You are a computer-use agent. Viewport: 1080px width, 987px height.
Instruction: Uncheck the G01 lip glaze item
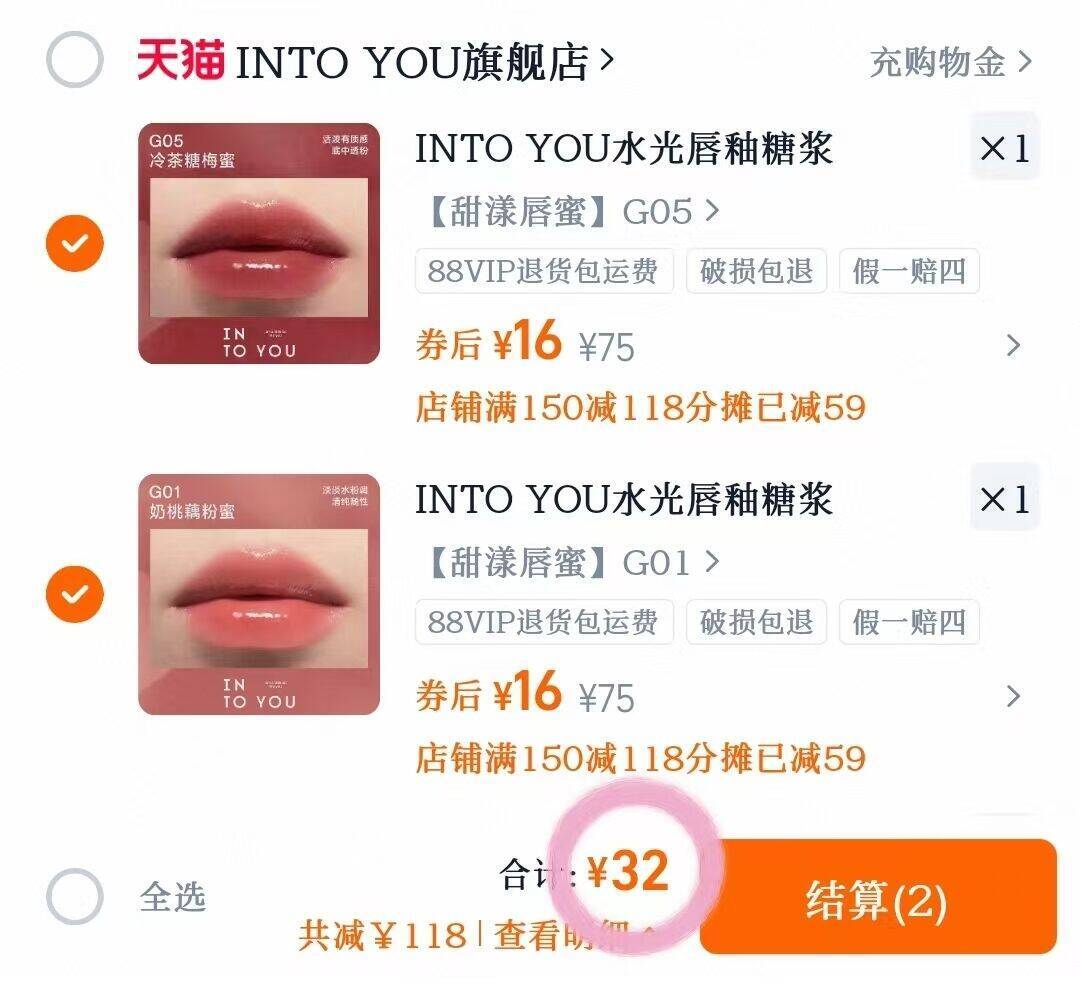coord(74,594)
